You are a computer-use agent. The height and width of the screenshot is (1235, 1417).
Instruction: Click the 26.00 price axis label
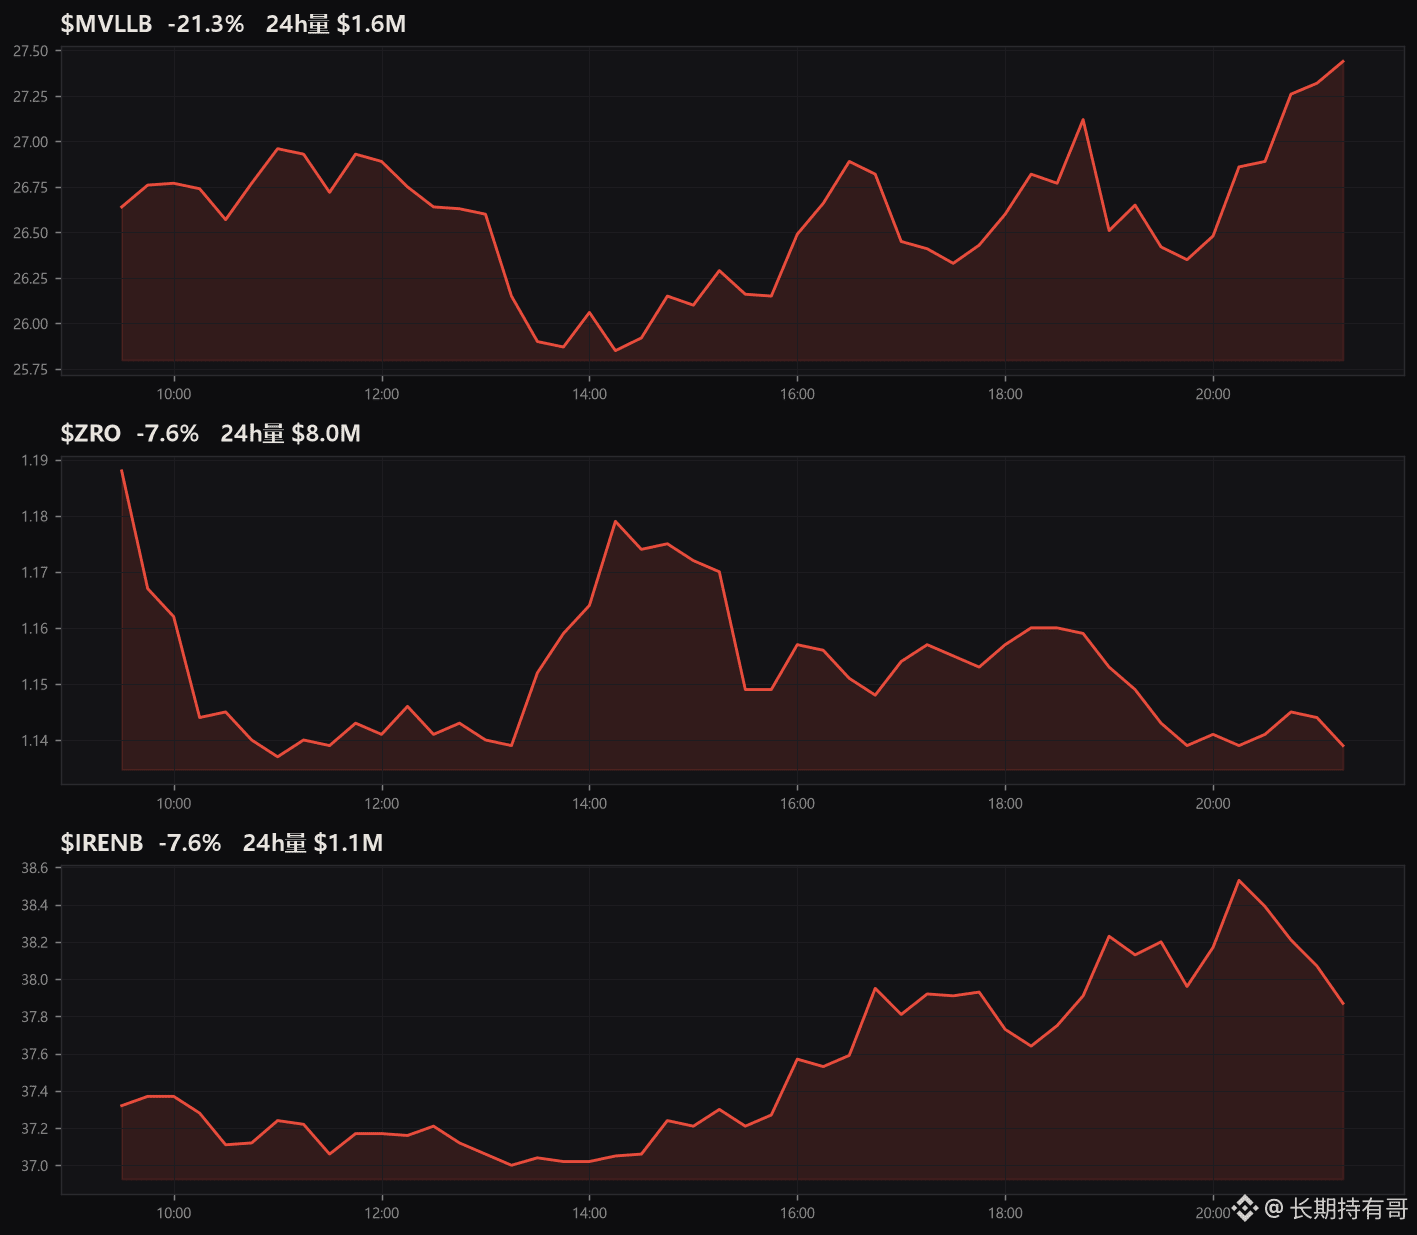click(x=30, y=324)
